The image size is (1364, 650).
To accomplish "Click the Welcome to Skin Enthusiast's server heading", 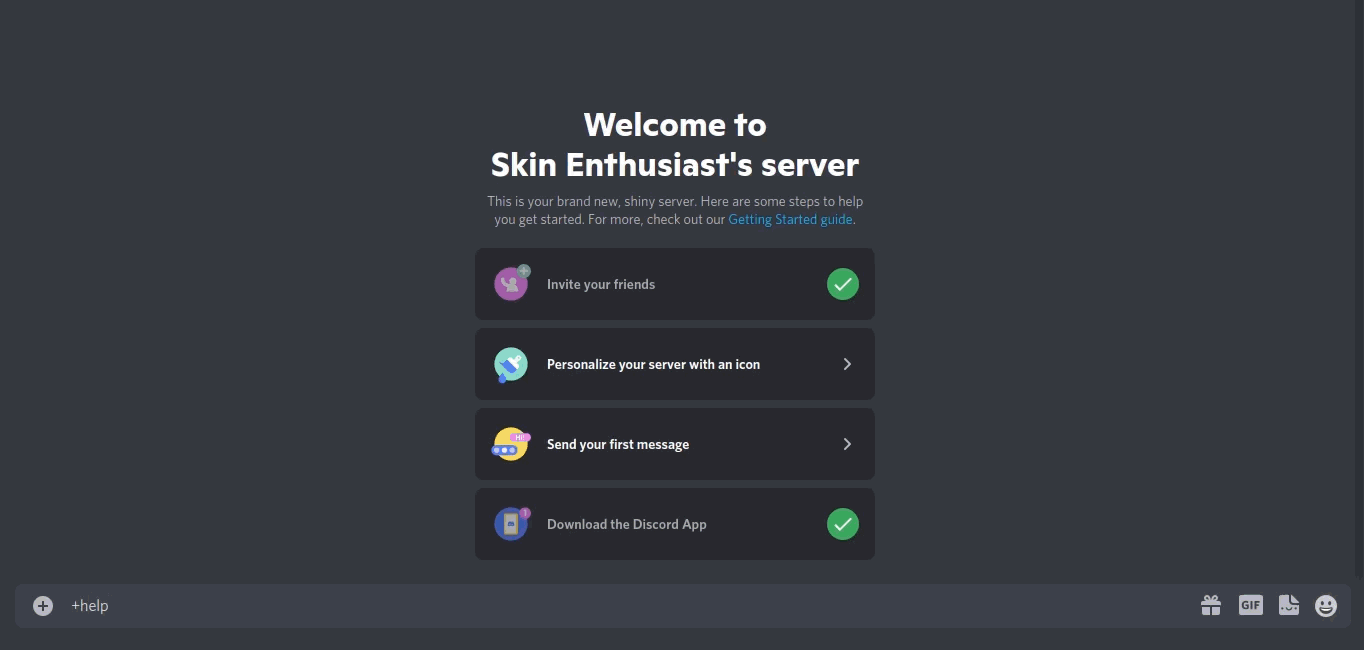I will click(675, 145).
